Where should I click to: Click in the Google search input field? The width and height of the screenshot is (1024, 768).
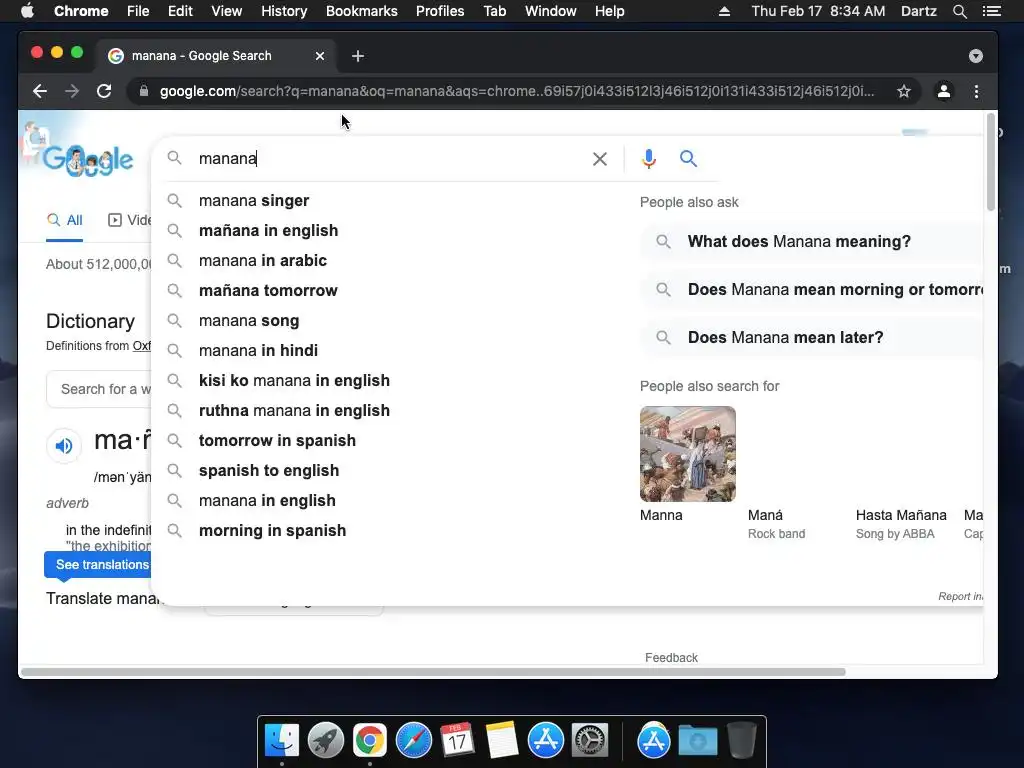point(392,159)
